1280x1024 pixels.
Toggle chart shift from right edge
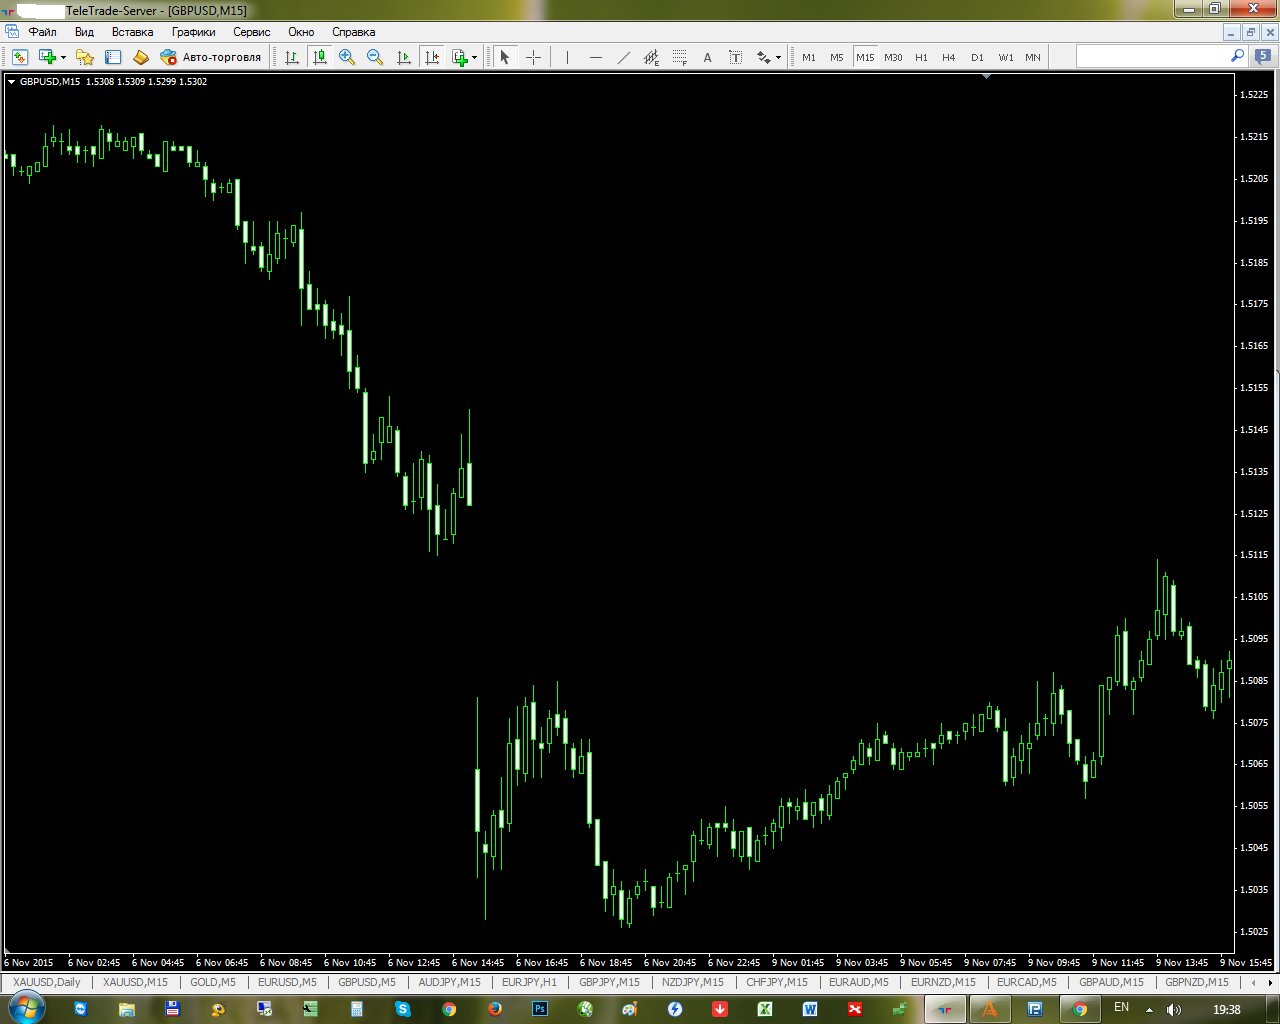tap(431, 57)
